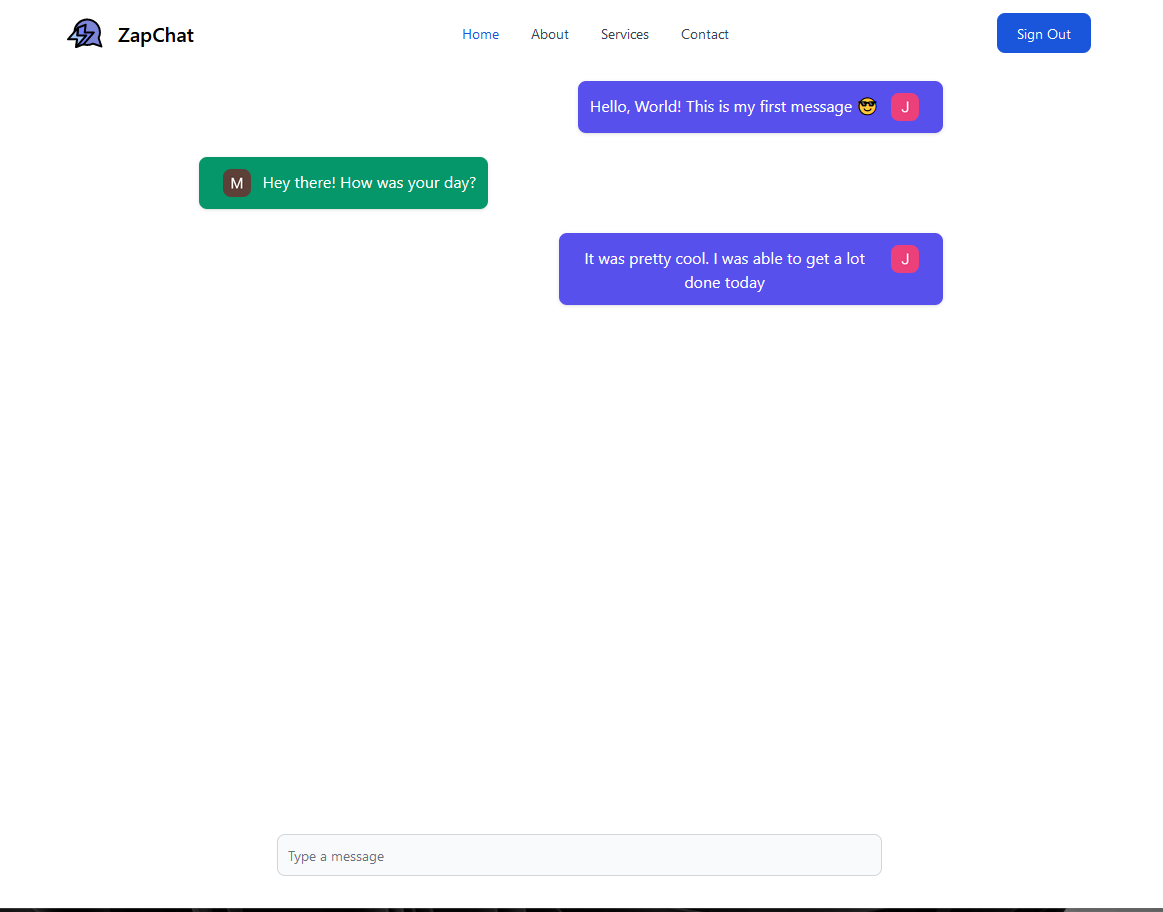Viewport: 1163px width, 912px height.
Task: Click the M avatar on the green message
Action: point(237,183)
